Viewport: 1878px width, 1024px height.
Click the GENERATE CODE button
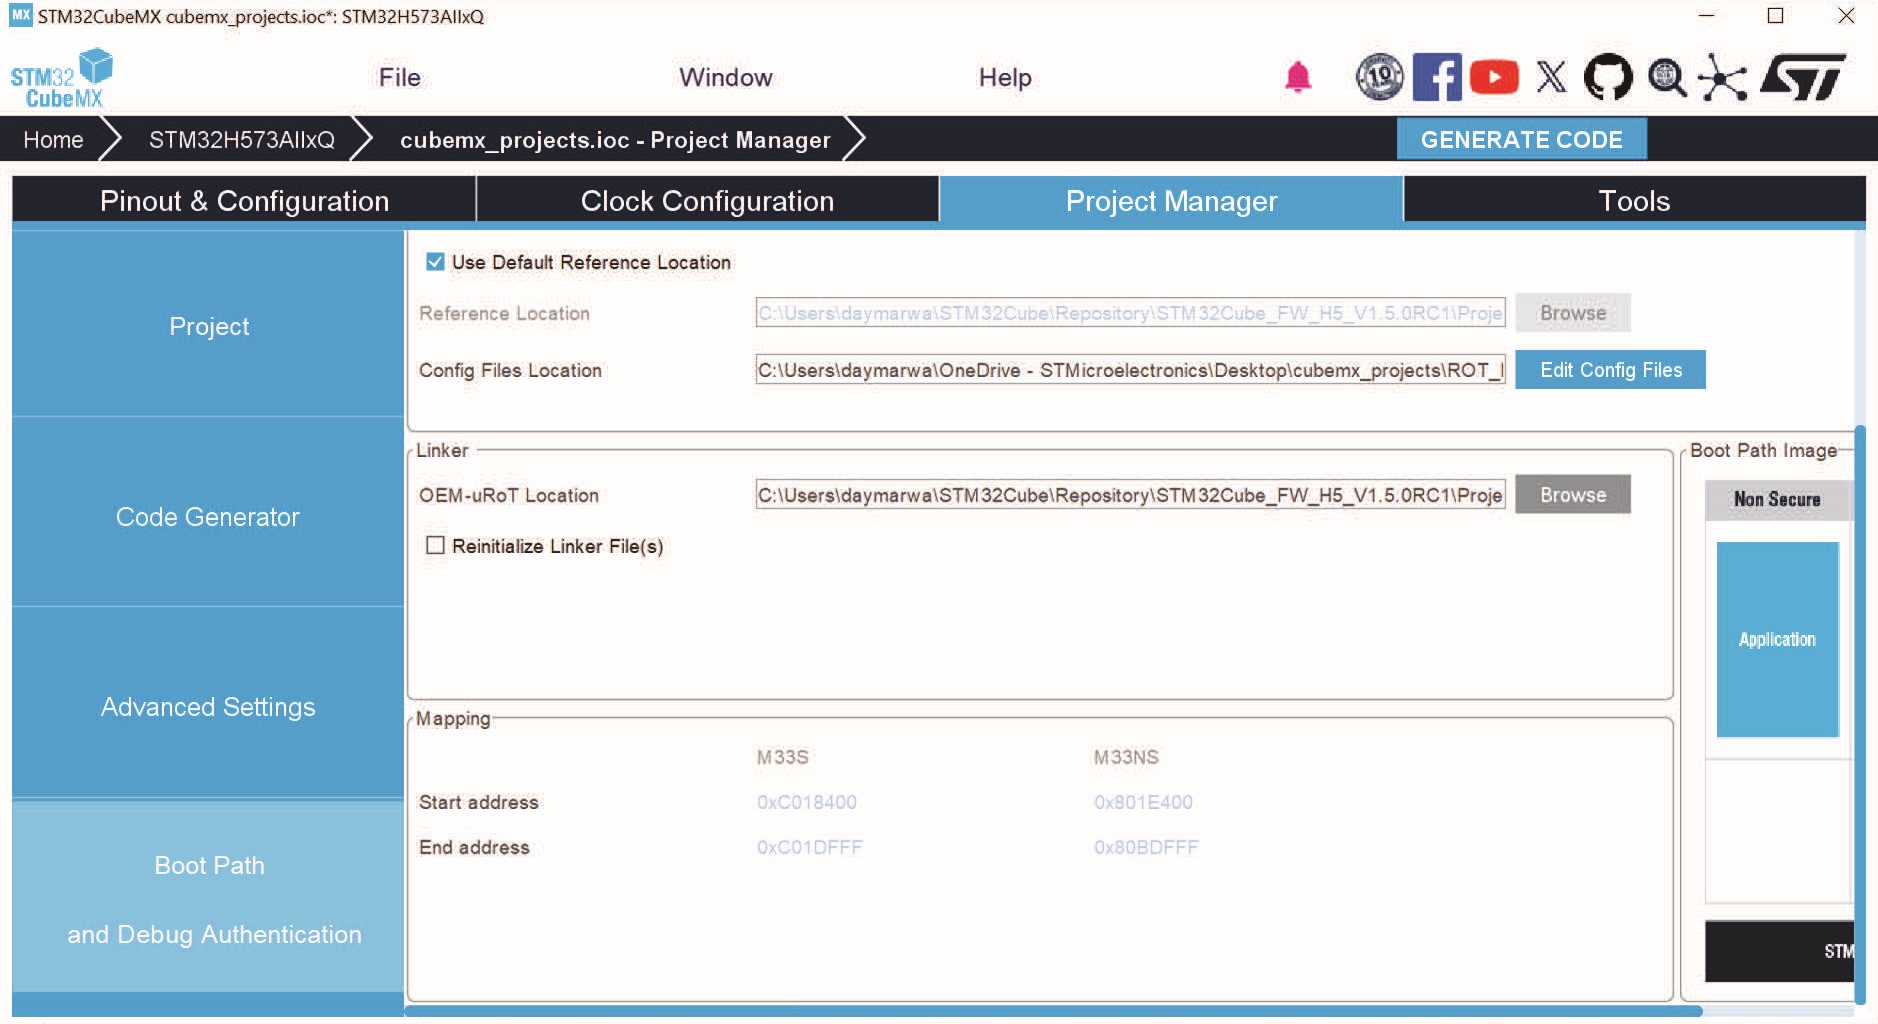click(1521, 139)
